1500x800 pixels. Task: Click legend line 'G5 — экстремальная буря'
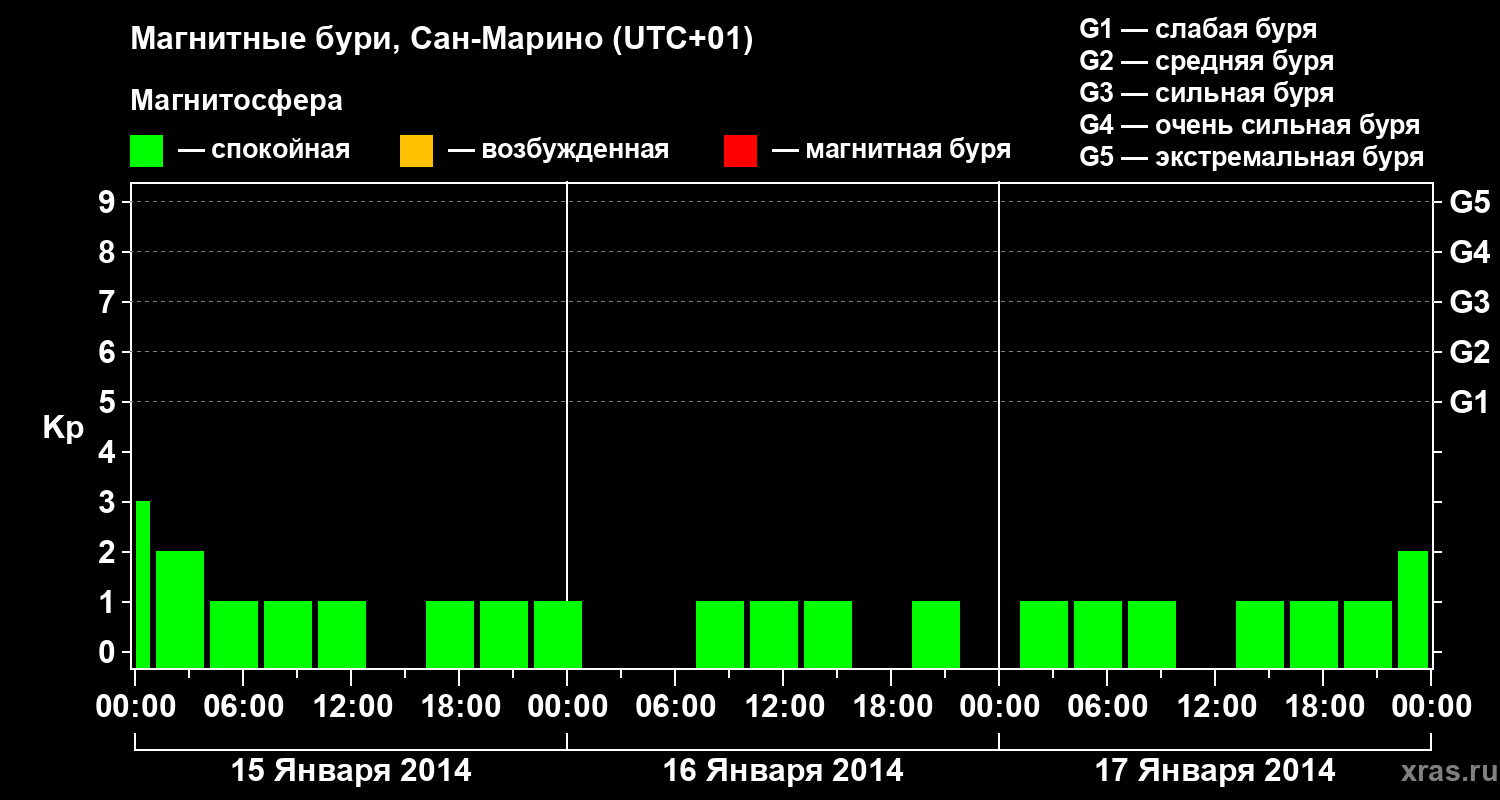[1252, 157]
